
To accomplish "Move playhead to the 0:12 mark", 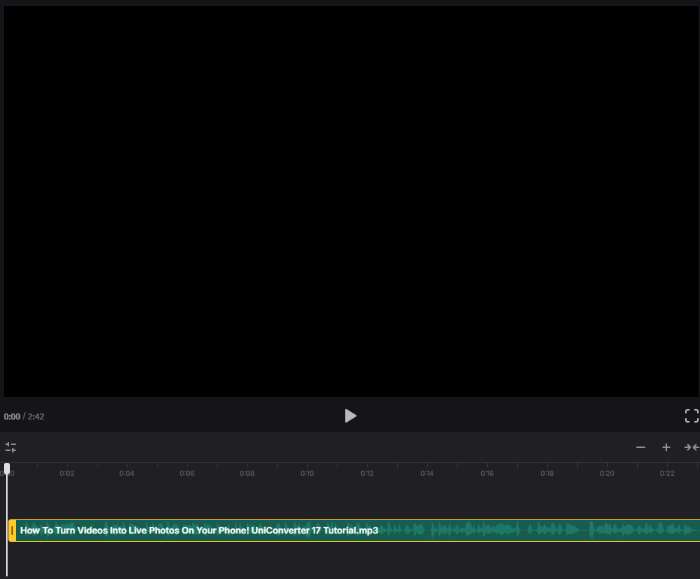I will coord(367,473).
